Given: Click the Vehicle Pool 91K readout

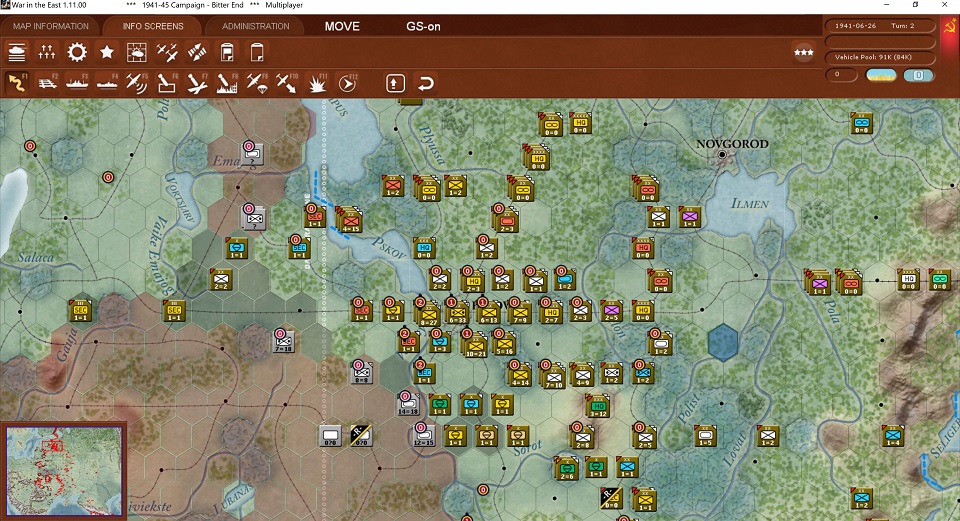Looking at the screenshot, I should pos(880,57).
